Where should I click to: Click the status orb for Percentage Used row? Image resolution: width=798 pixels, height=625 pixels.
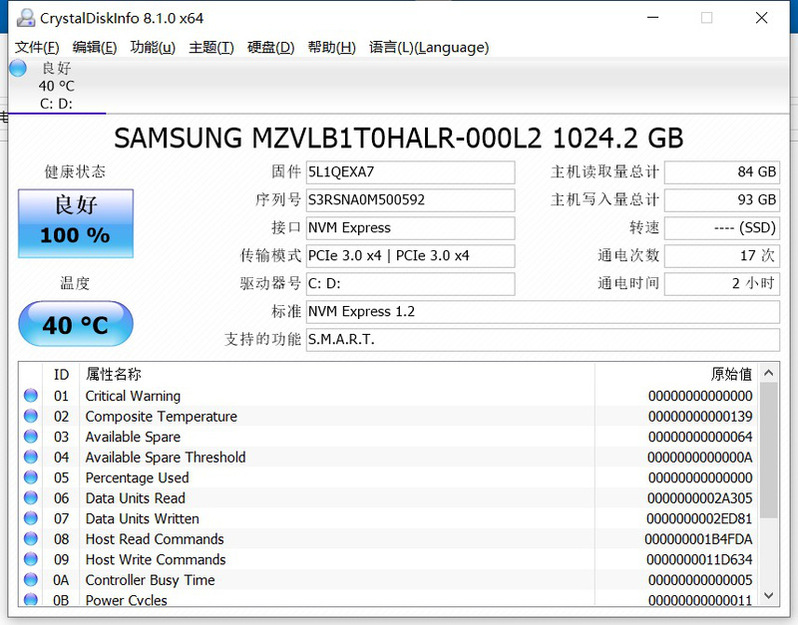point(31,477)
